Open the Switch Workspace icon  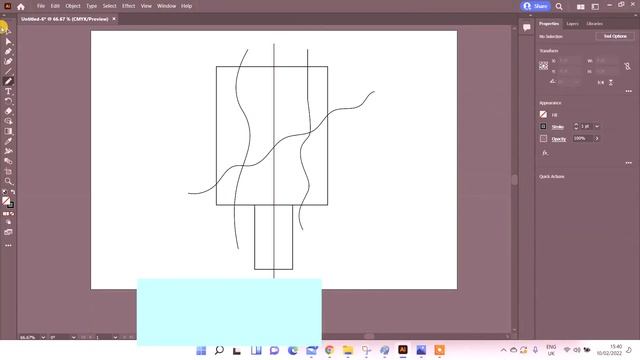[x=595, y=7]
